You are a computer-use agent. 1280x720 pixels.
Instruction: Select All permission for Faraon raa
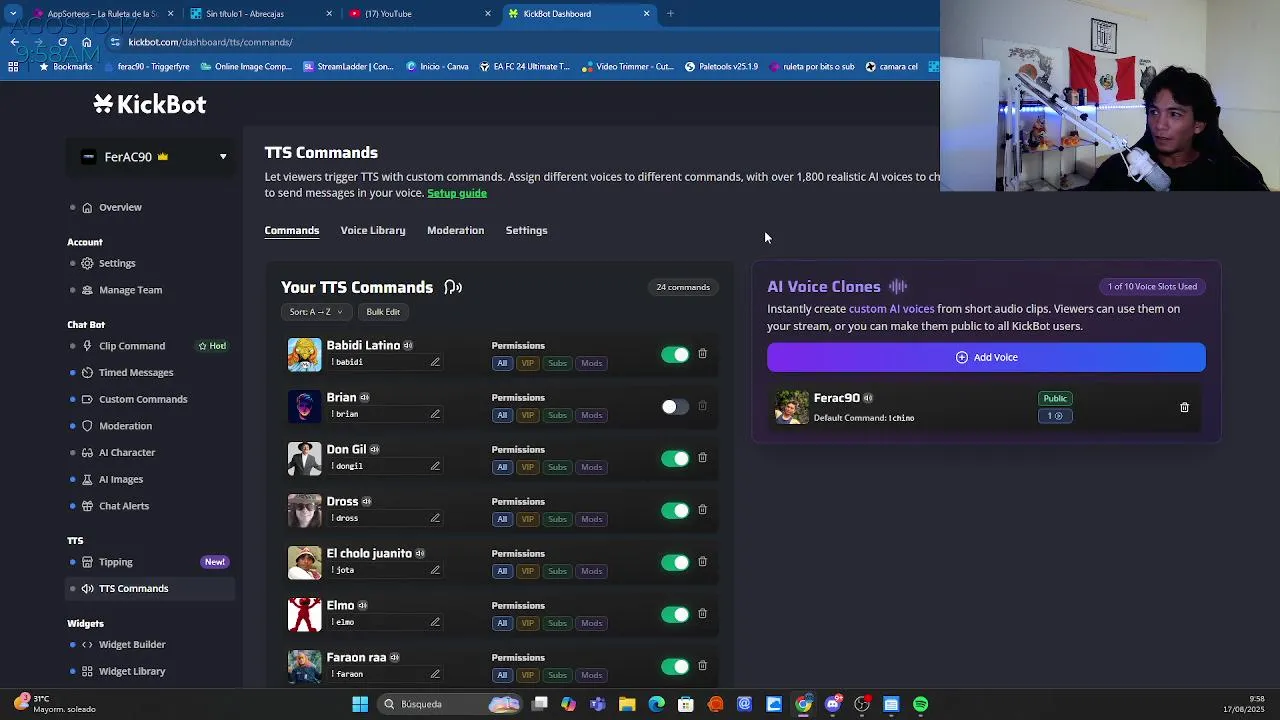tap(502, 675)
